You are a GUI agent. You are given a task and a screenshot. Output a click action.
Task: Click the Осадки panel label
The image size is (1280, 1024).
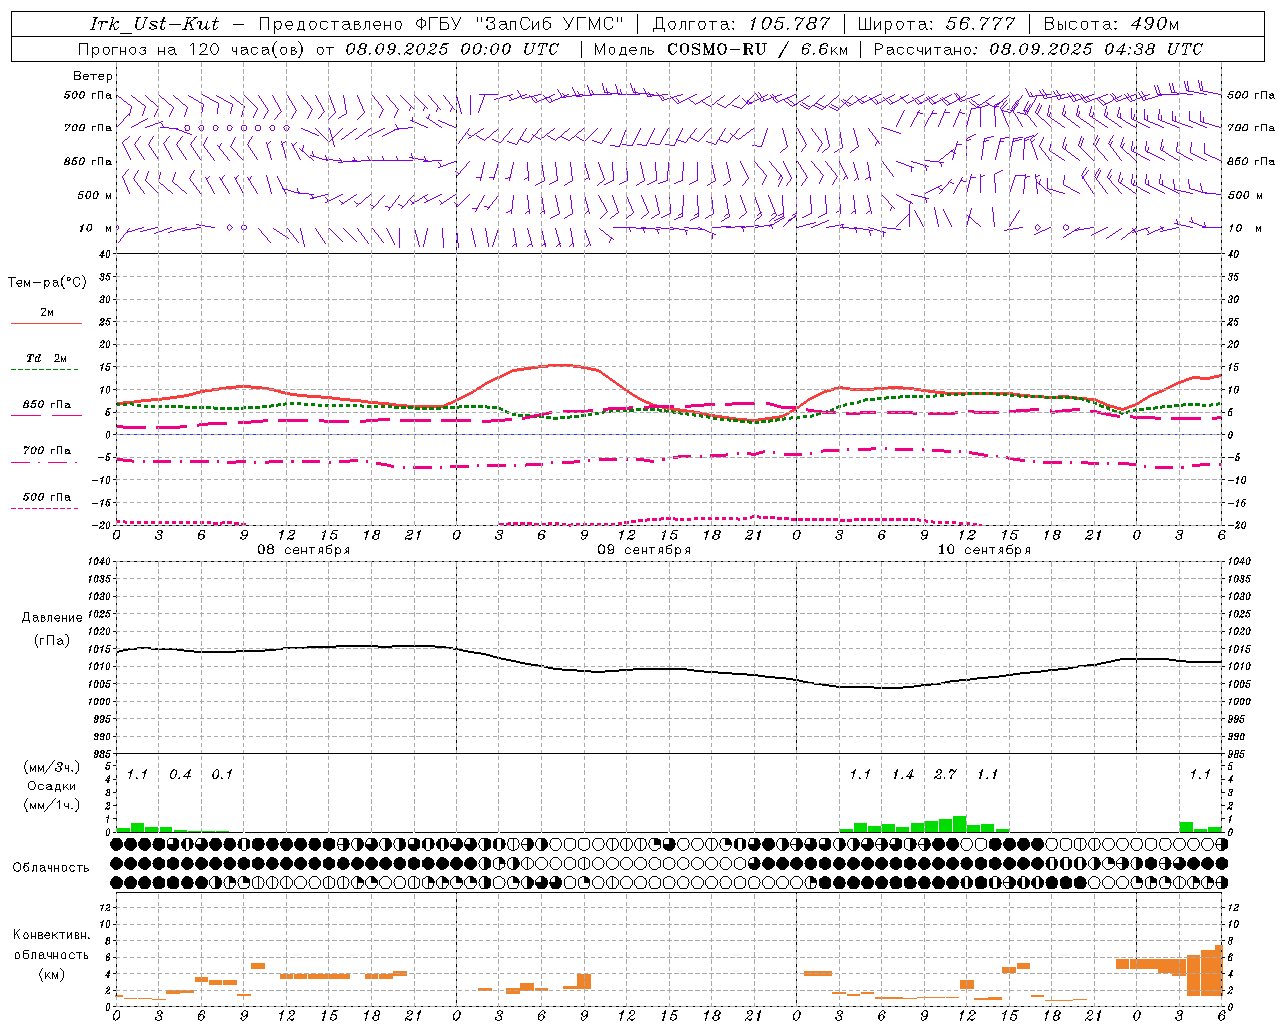52,786
